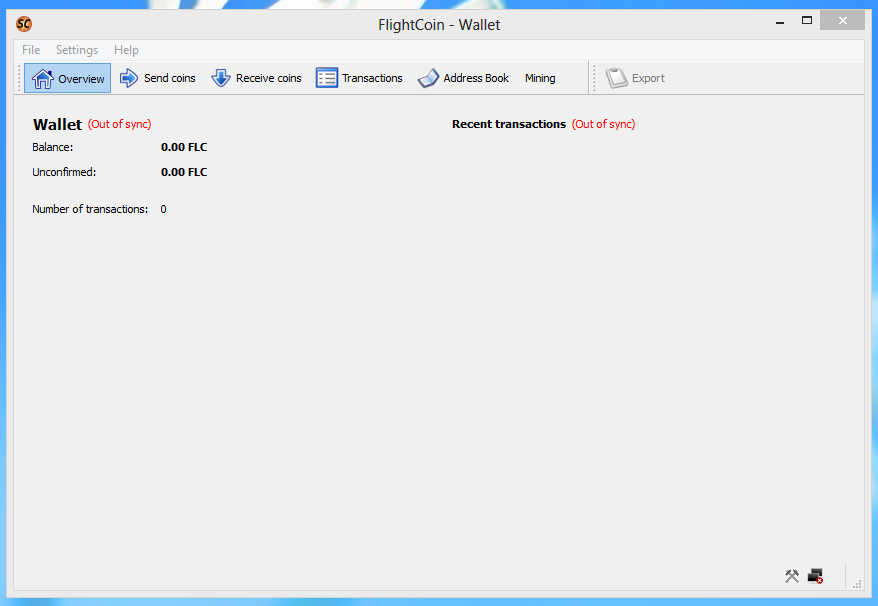Click the Balance value 0.00 FLC
Viewport: 878px width, 606px height.
184,147
